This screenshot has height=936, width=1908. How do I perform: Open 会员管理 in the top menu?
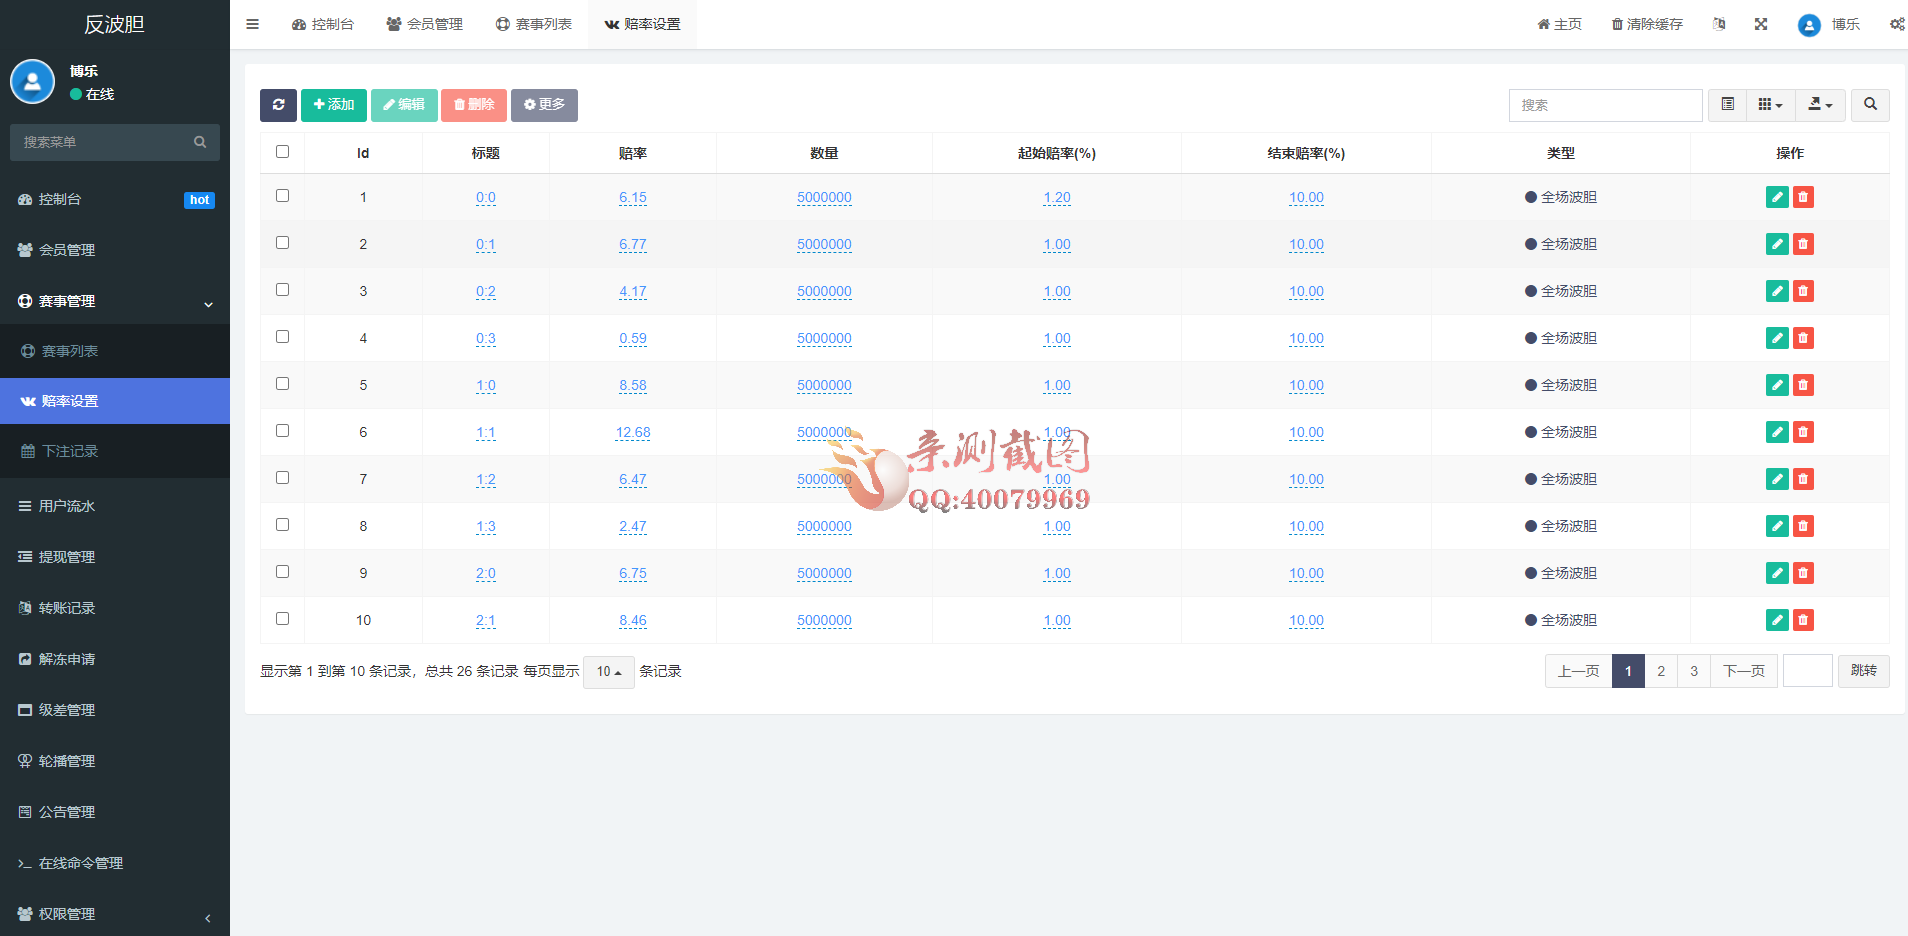[424, 24]
